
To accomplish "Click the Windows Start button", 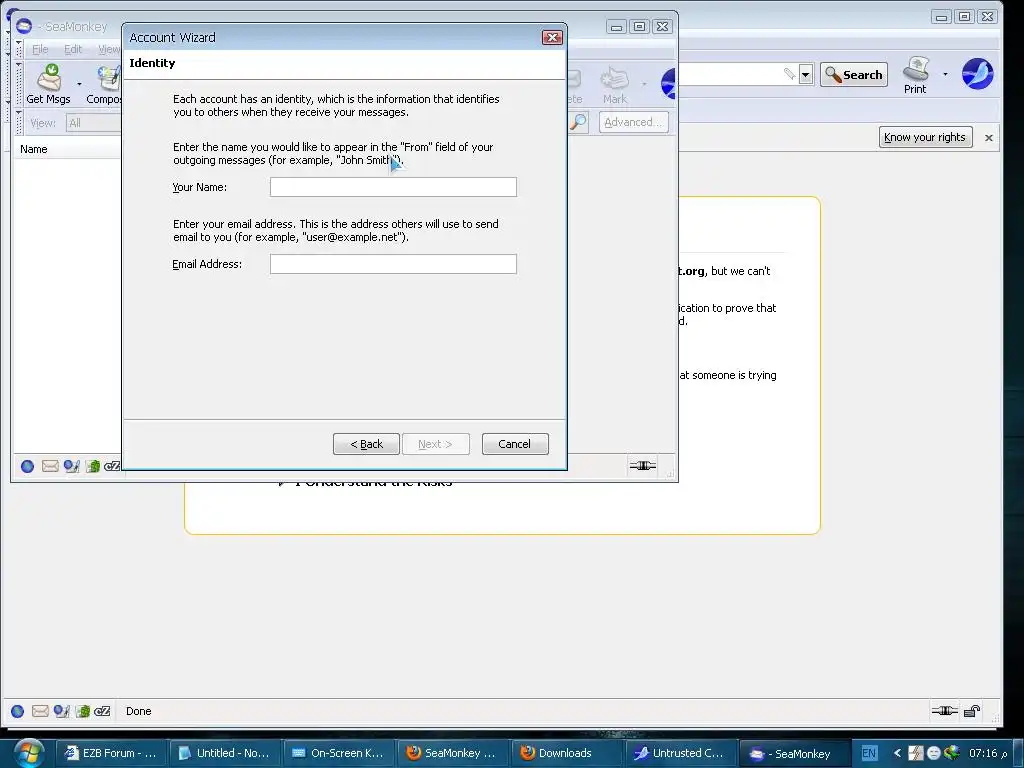I will (x=29, y=753).
